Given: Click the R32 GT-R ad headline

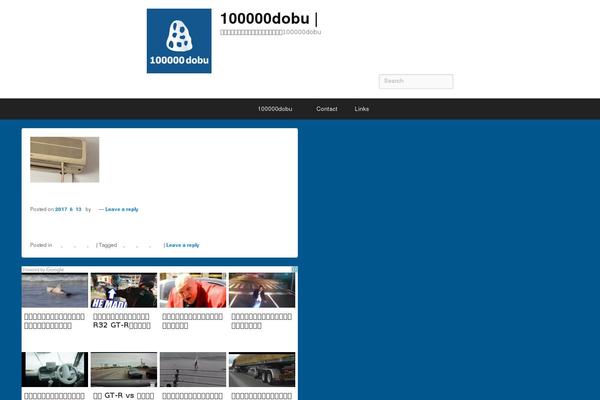Looking at the screenshot, I should [122, 325].
